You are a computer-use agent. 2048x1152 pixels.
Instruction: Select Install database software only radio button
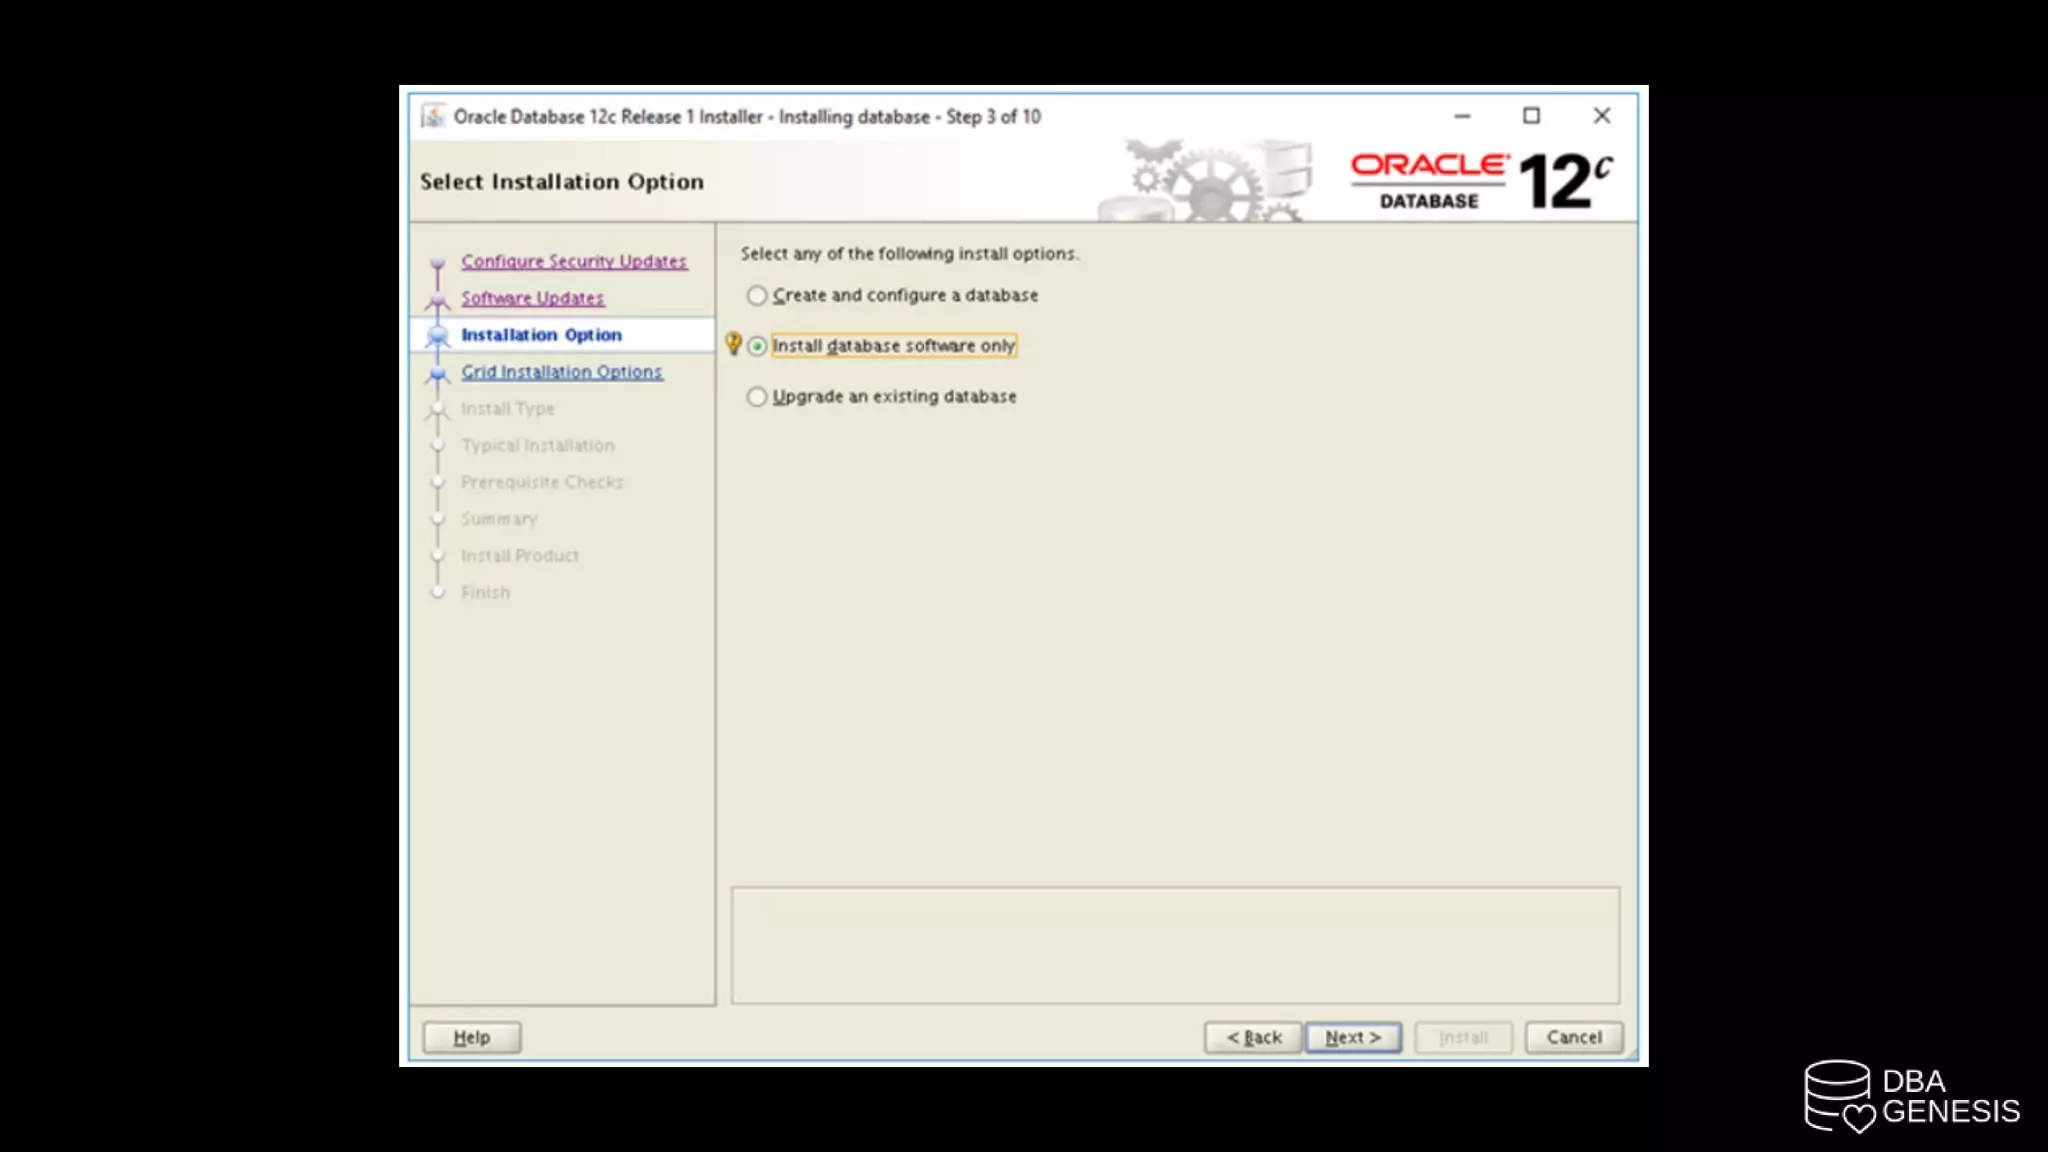pos(757,346)
